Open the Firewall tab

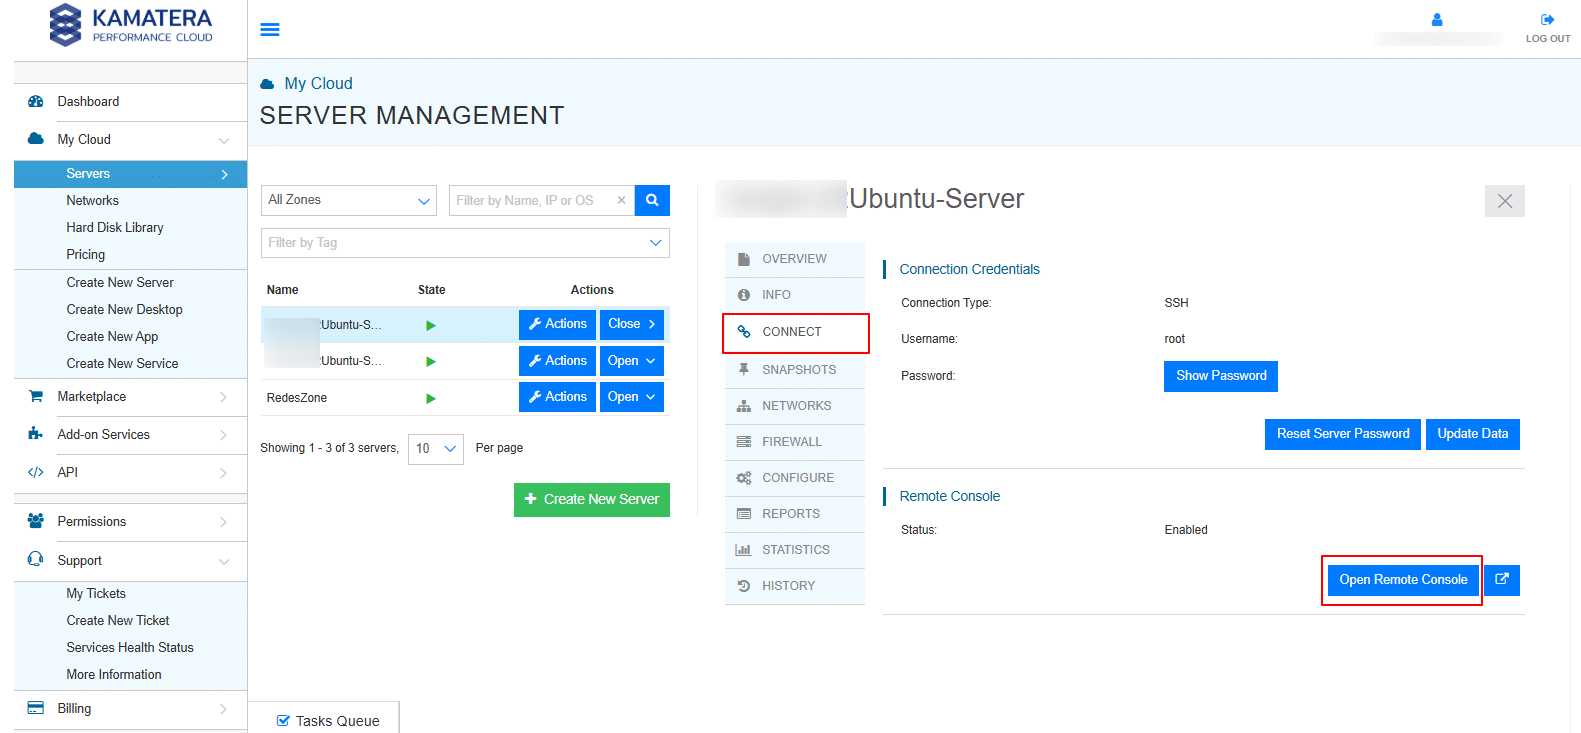[x=795, y=442]
